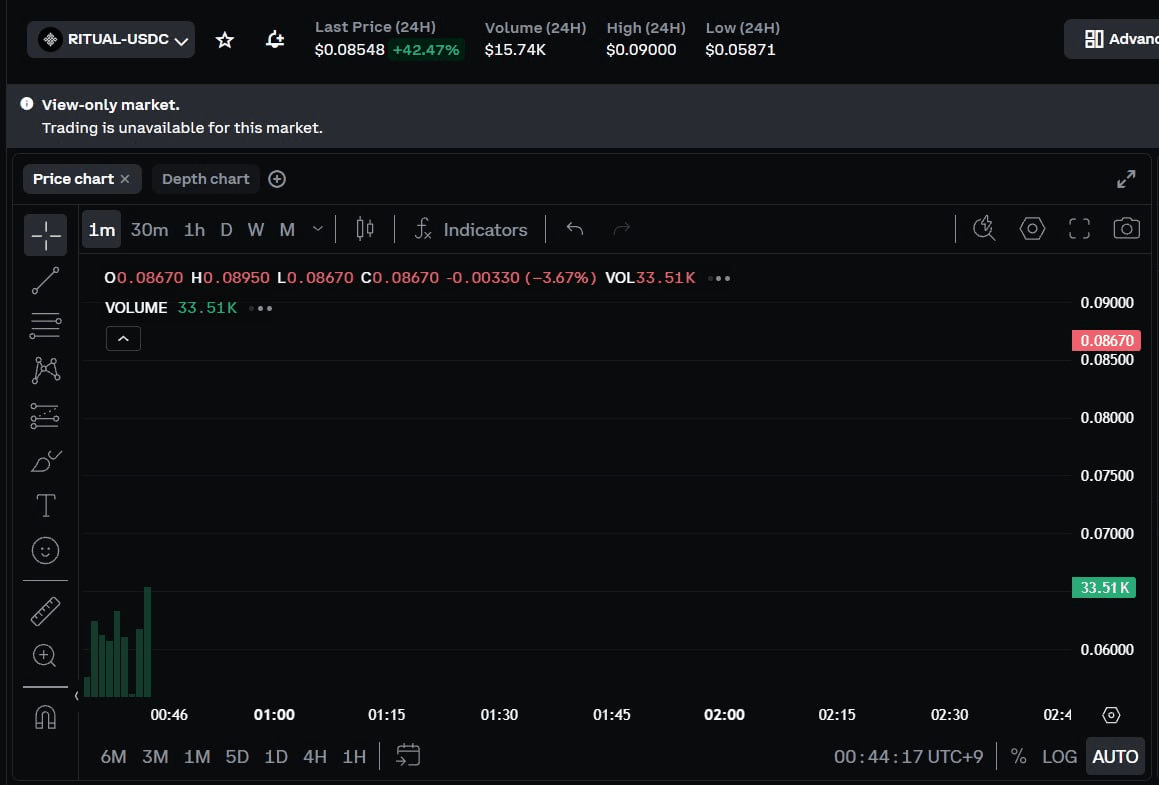The image size is (1159, 785).
Task: Open the go to date calendar
Action: click(x=408, y=755)
